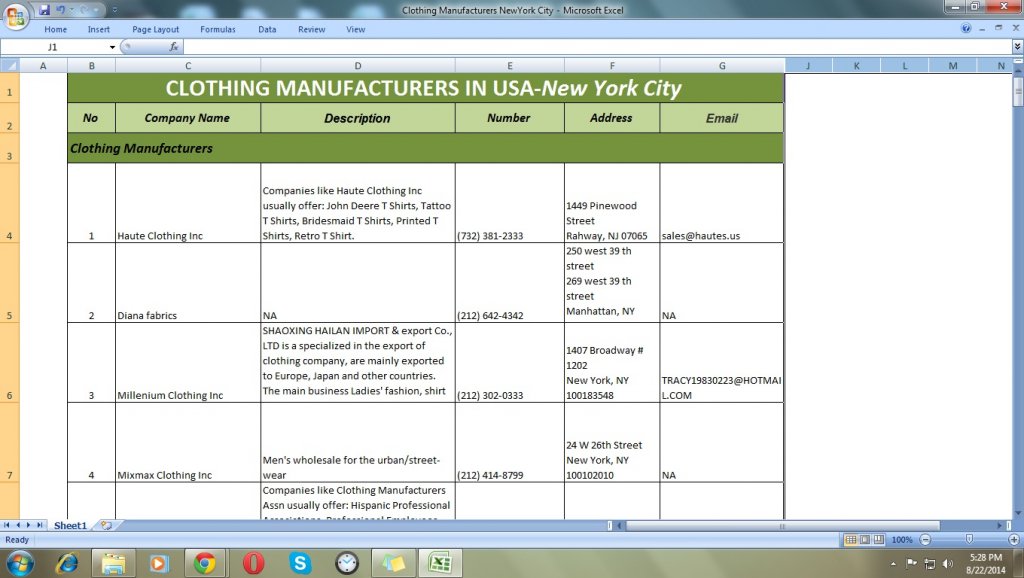Select row 4 header
Viewport: 1024px width, 578px height.
[x=10, y=203]
